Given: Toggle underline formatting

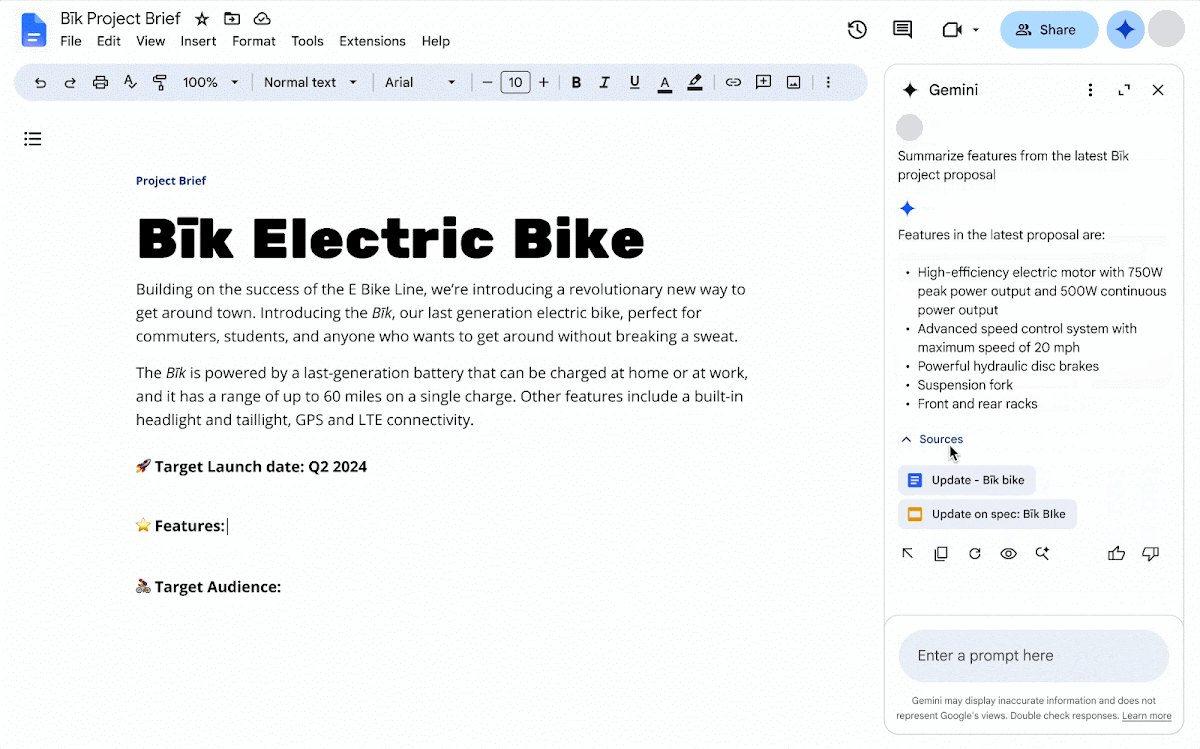Looking at the screenshot, I should pyautogui.click(x=634, y=83).
